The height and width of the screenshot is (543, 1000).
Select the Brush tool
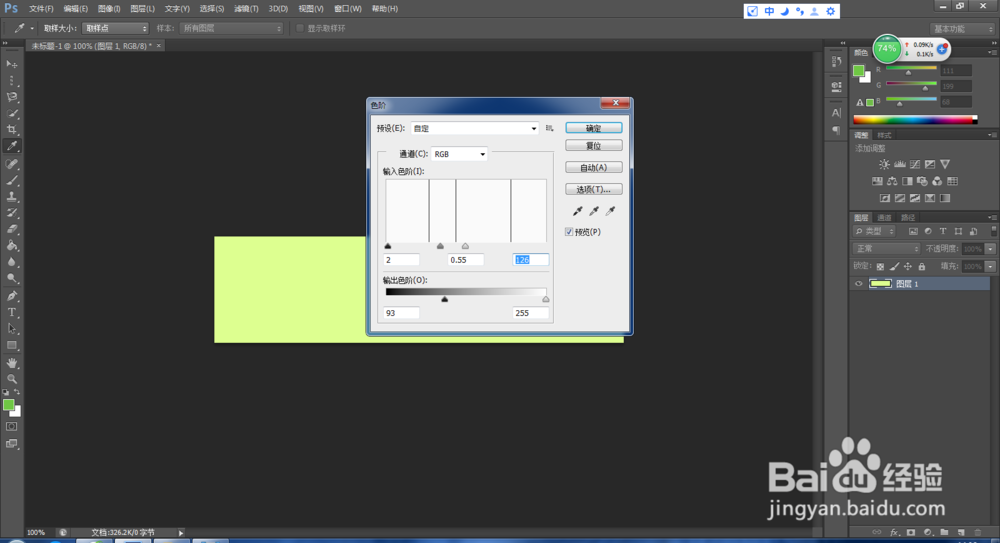point(11,181)
